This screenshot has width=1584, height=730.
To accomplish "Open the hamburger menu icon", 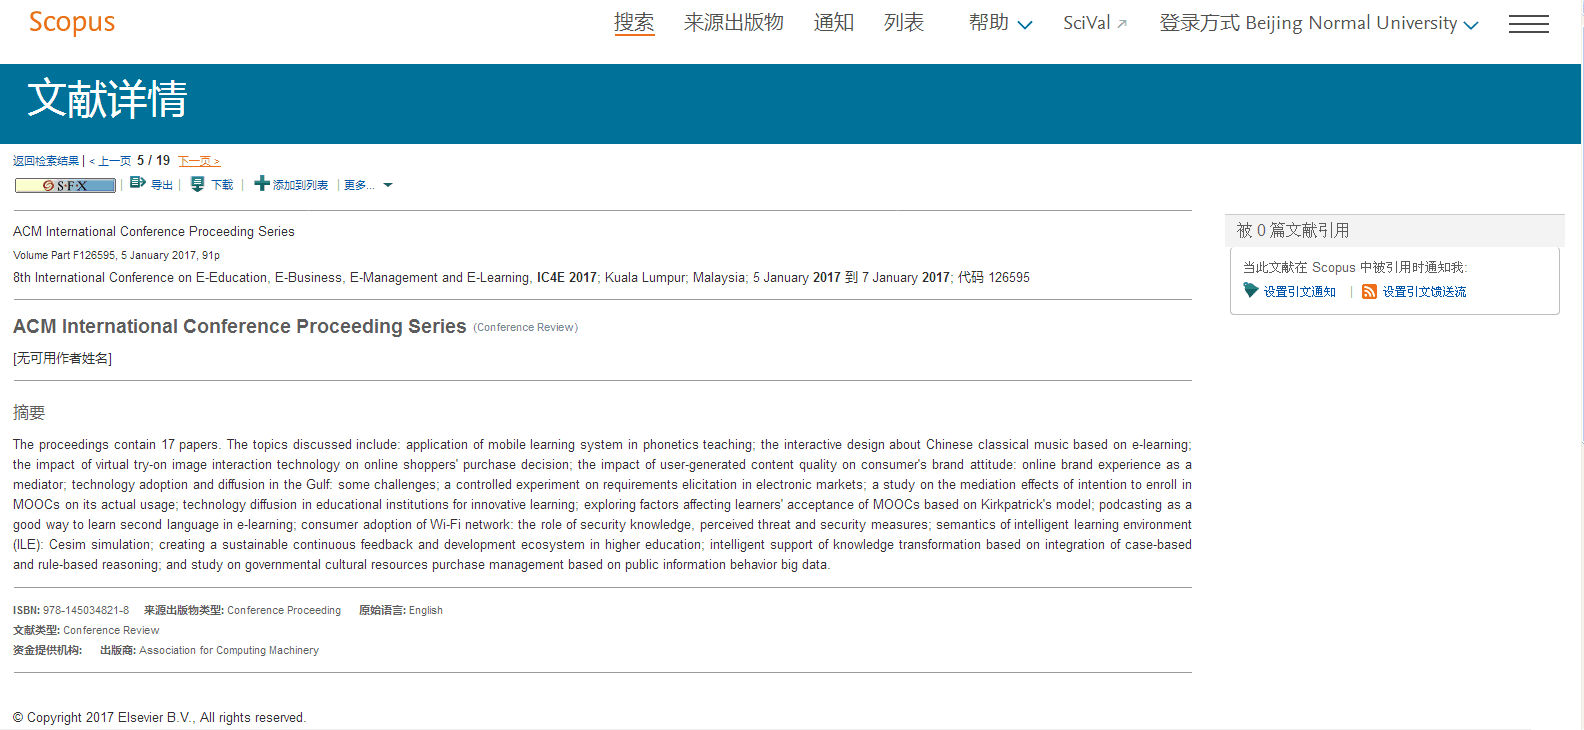I will [x=1528, y=24].
